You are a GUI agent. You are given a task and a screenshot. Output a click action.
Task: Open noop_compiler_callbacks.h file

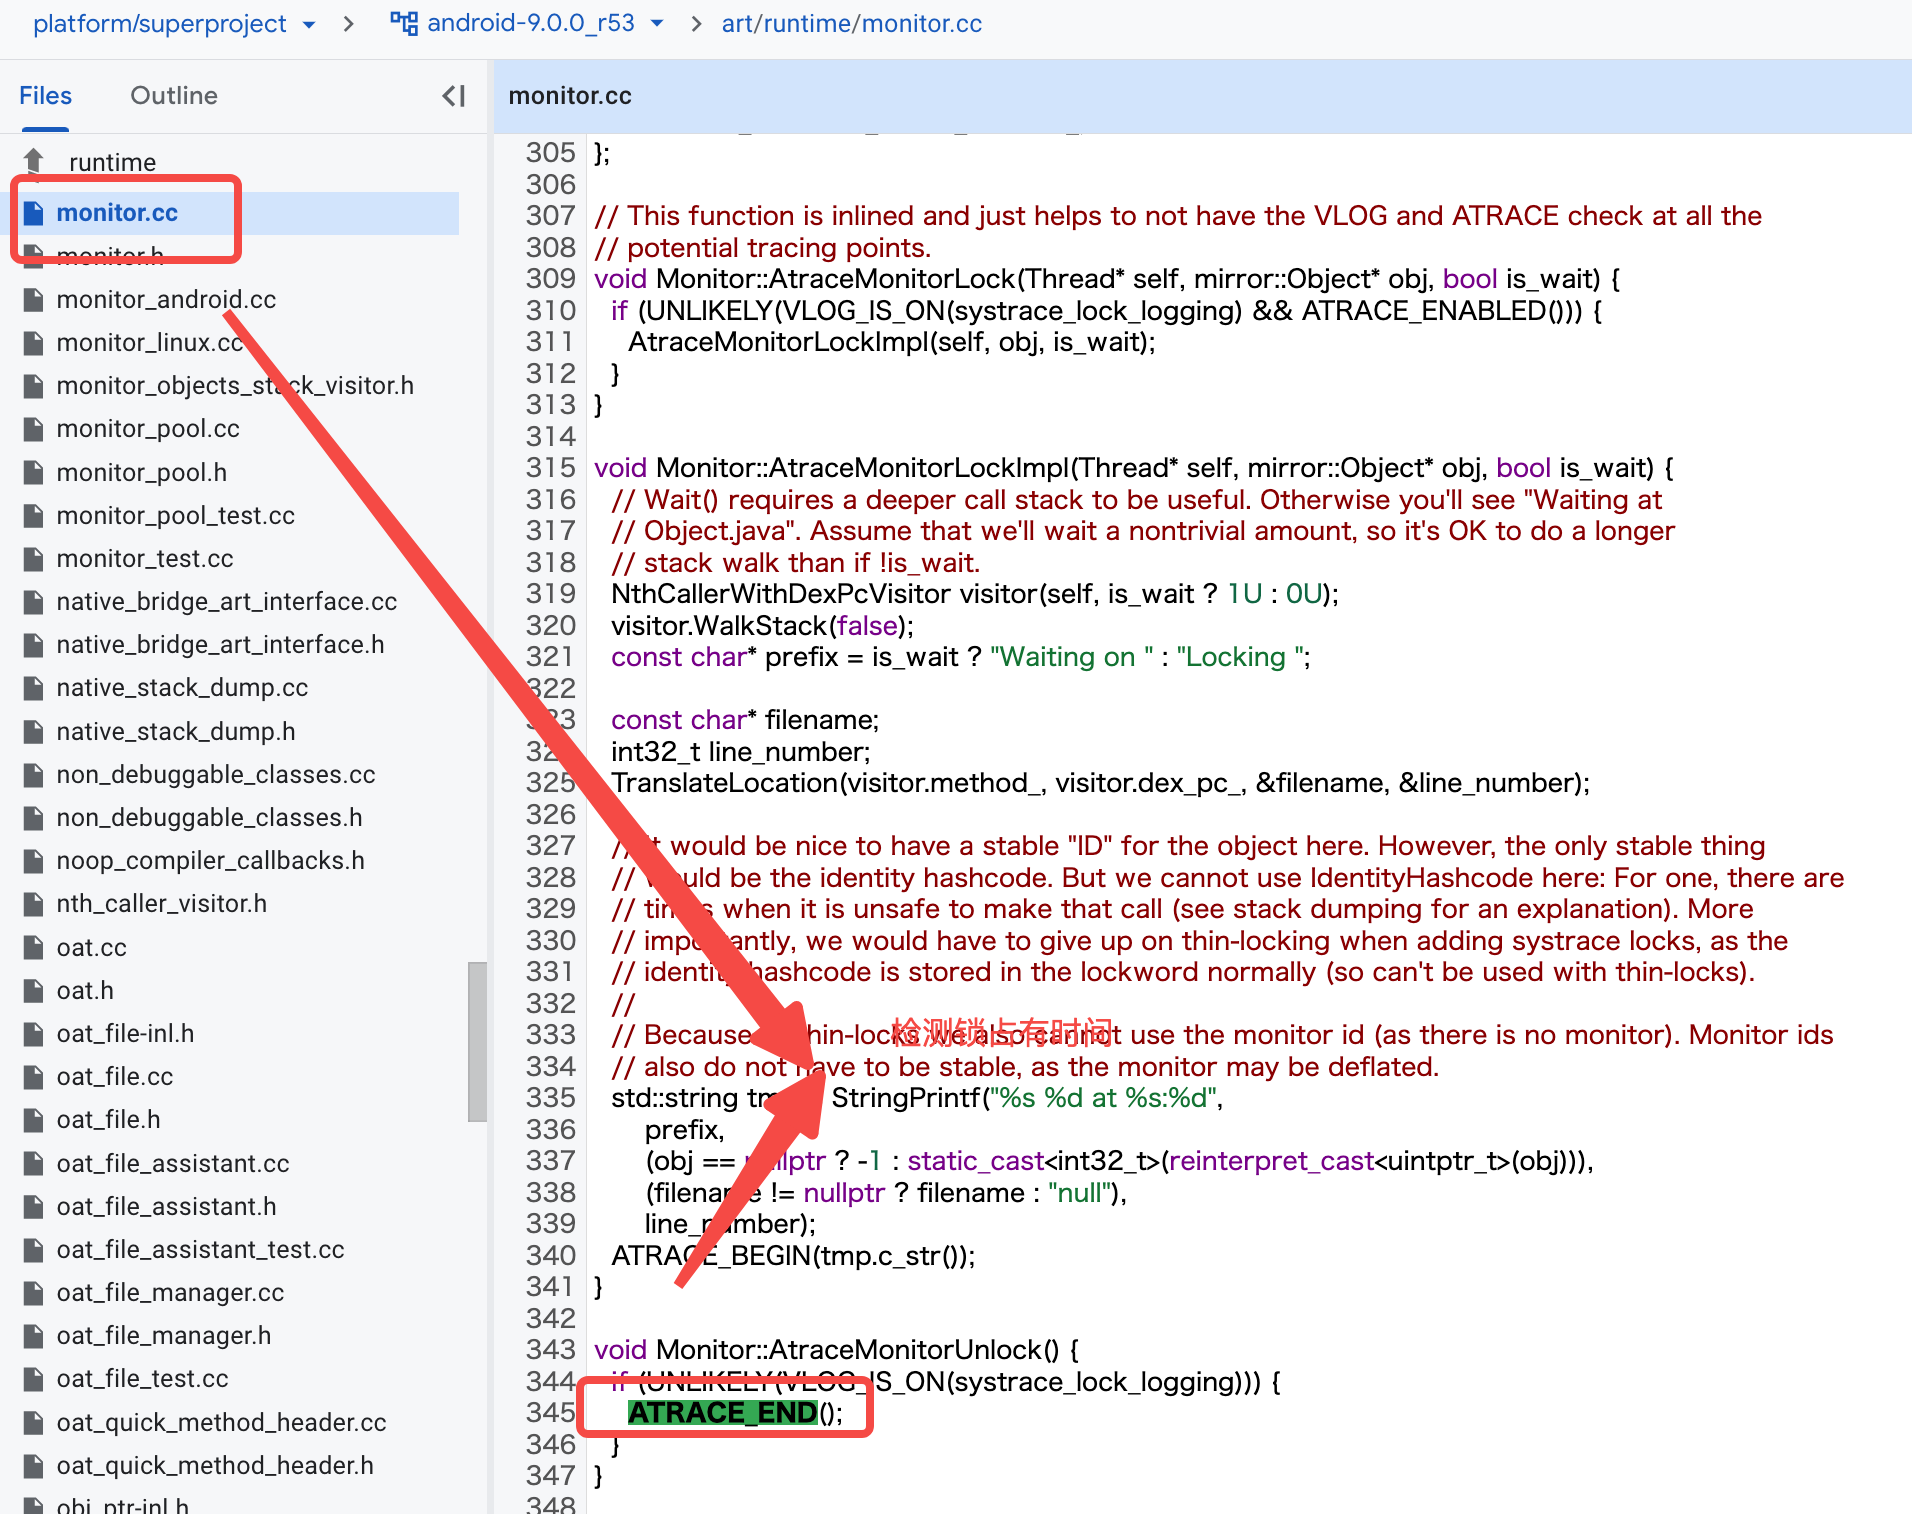pos(211,860)
